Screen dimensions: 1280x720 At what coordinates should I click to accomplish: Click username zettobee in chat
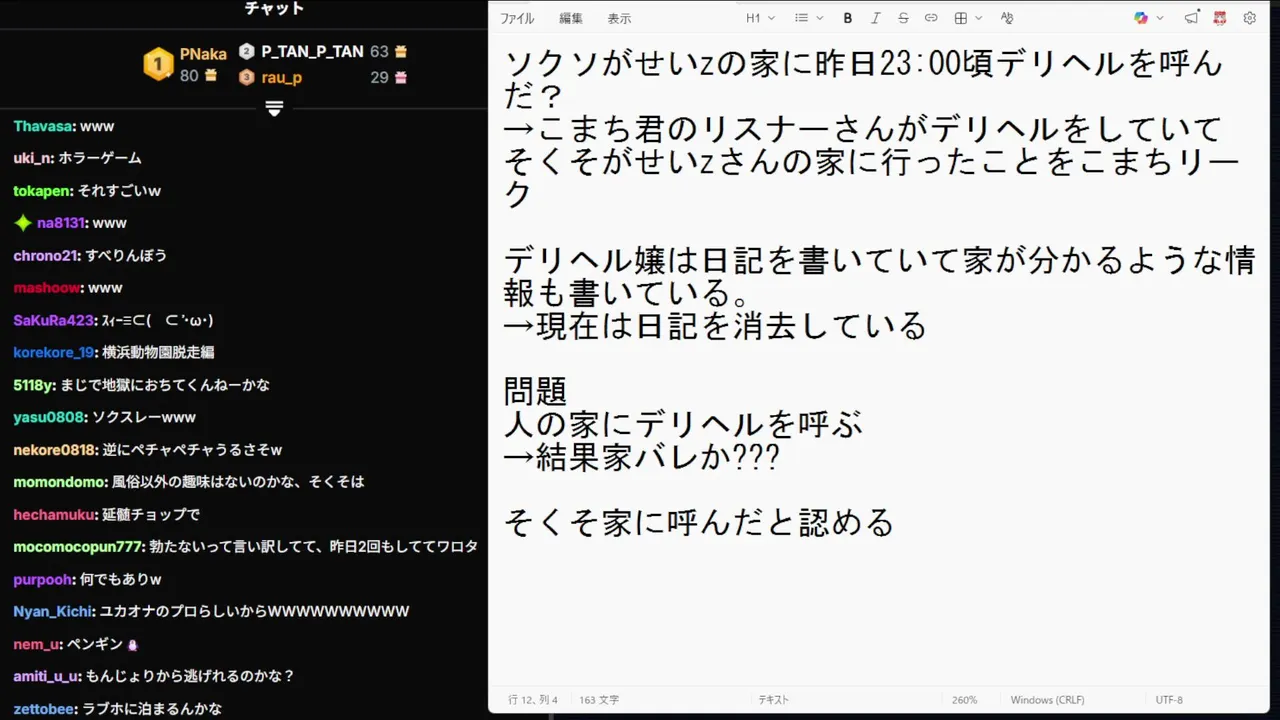coord(45,709)
